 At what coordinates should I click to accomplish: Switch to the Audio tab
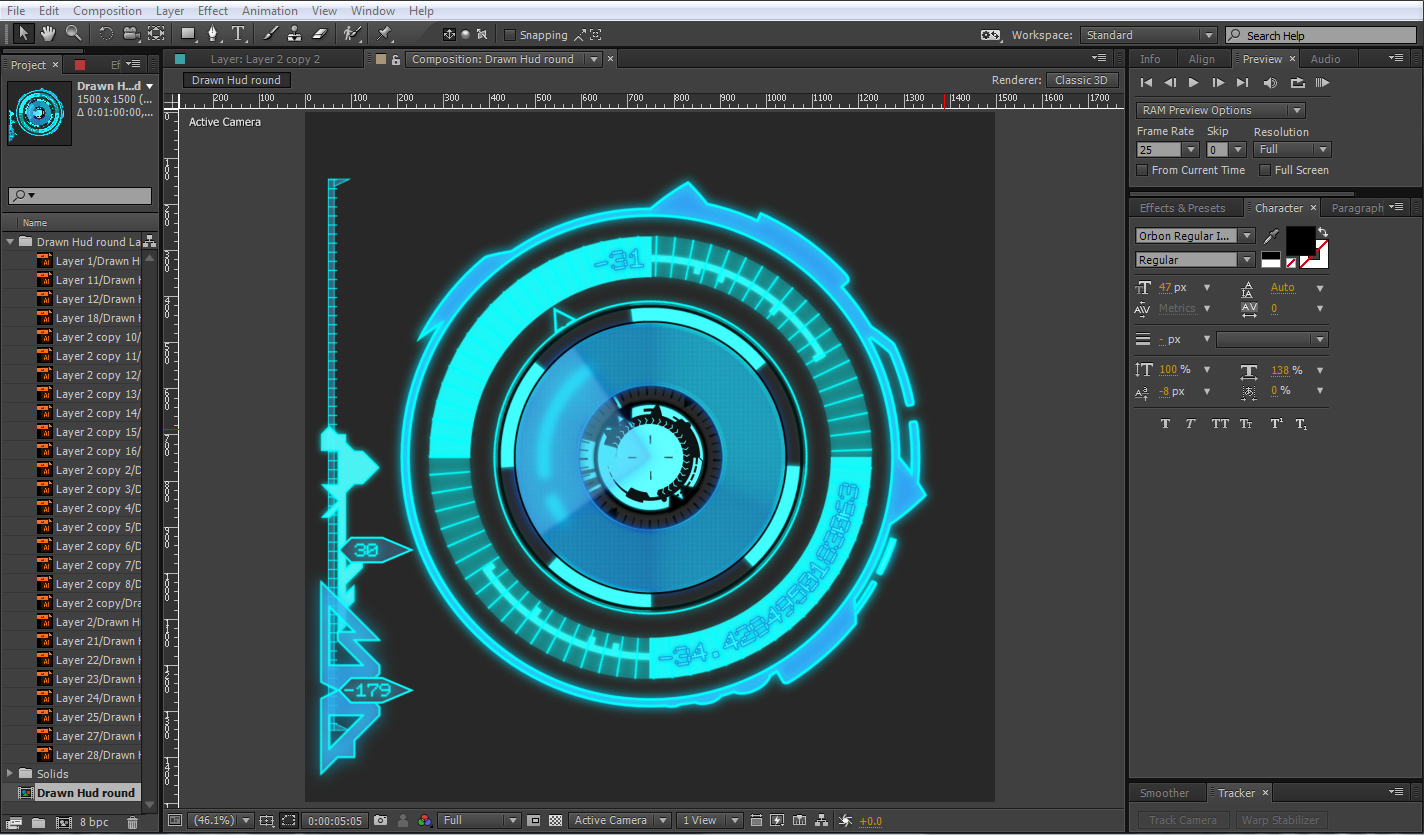pyautogui.click(x=1325, y=59)
